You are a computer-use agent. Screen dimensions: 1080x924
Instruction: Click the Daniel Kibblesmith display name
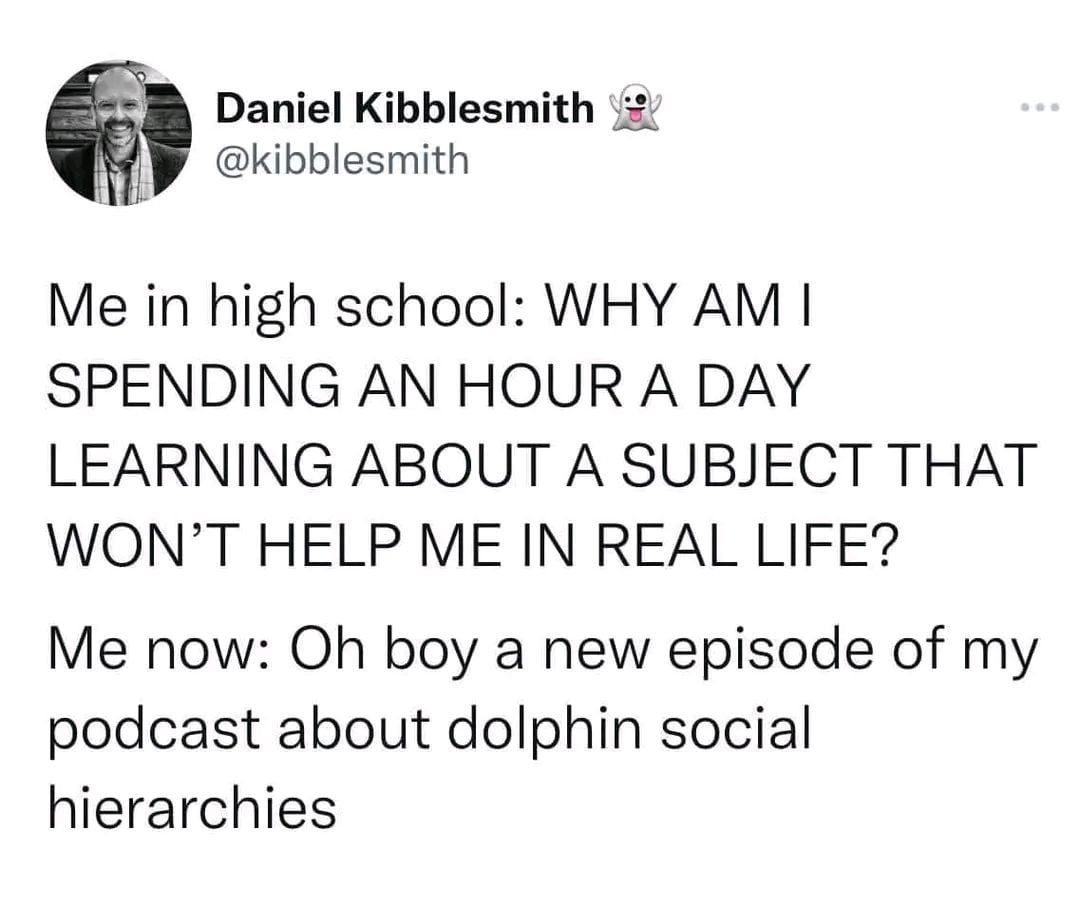[405, 108]
